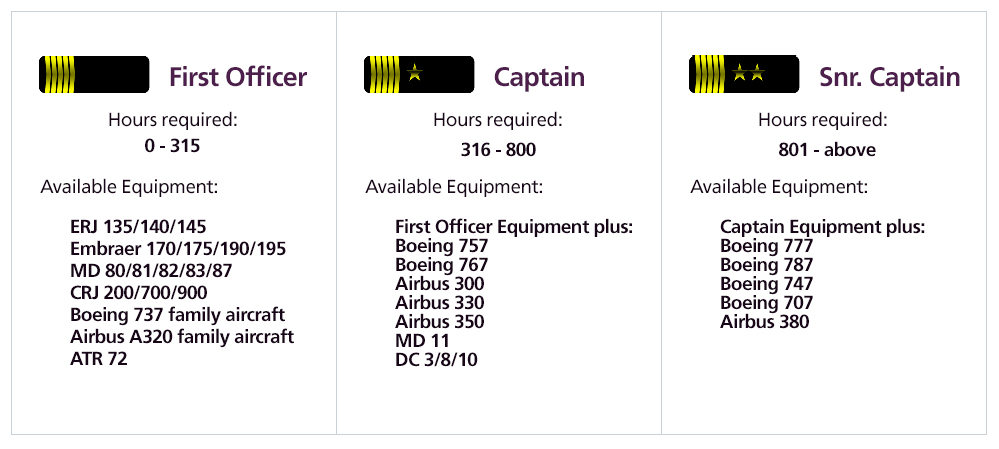Screen dimensions: 999x449
Task: Select the Captain rank heading
Action: [539, 77]
